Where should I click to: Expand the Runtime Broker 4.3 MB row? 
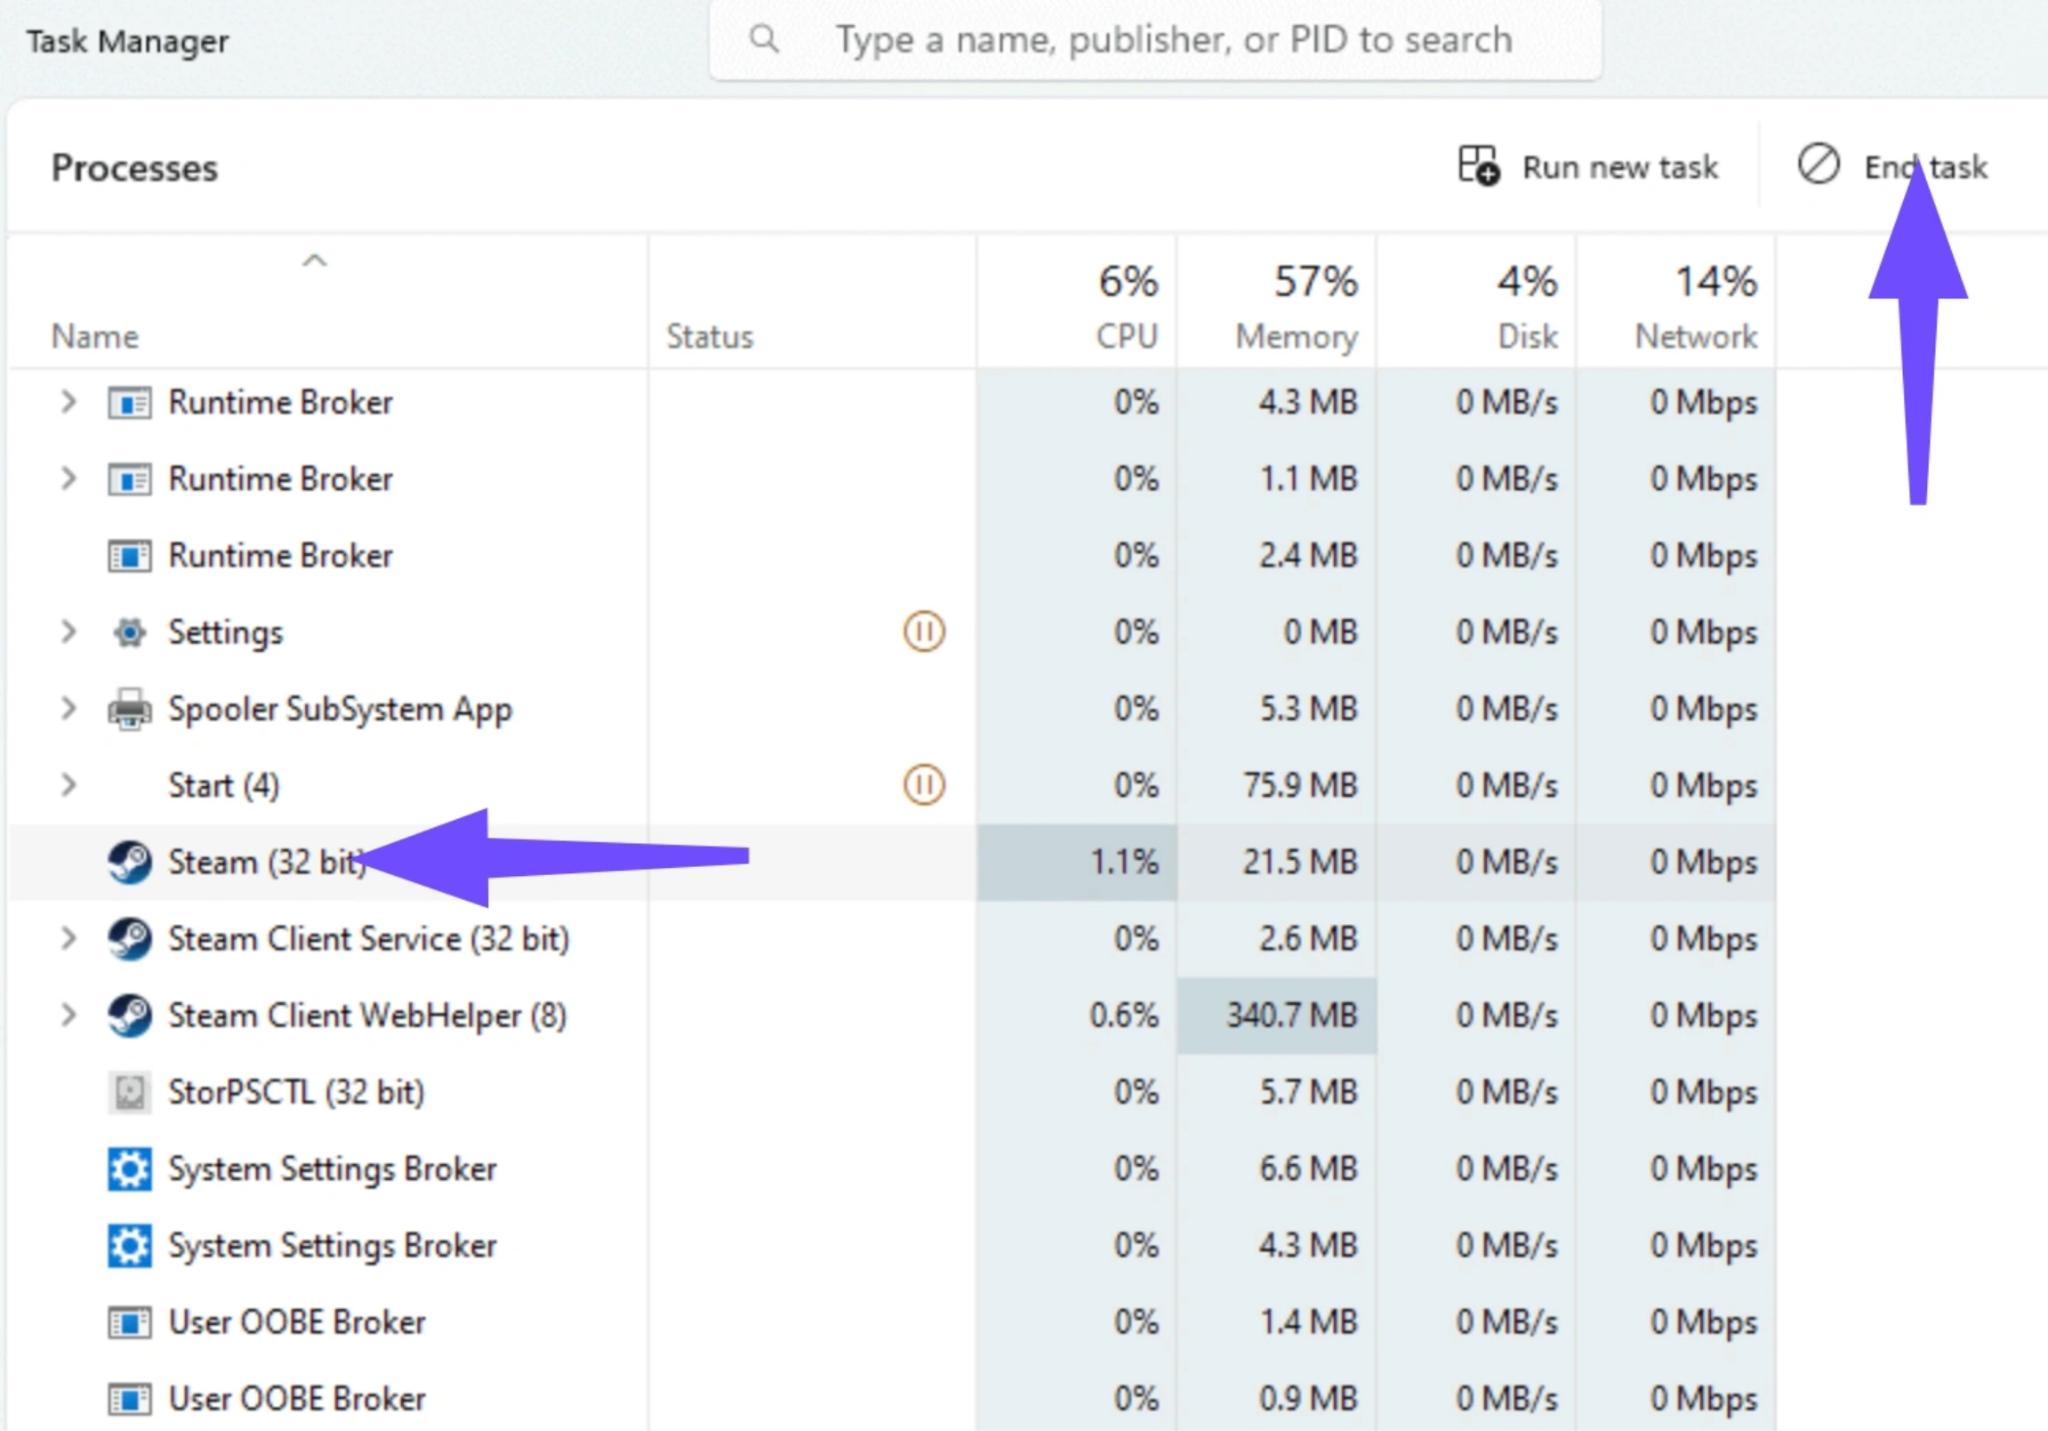[68, 402]
